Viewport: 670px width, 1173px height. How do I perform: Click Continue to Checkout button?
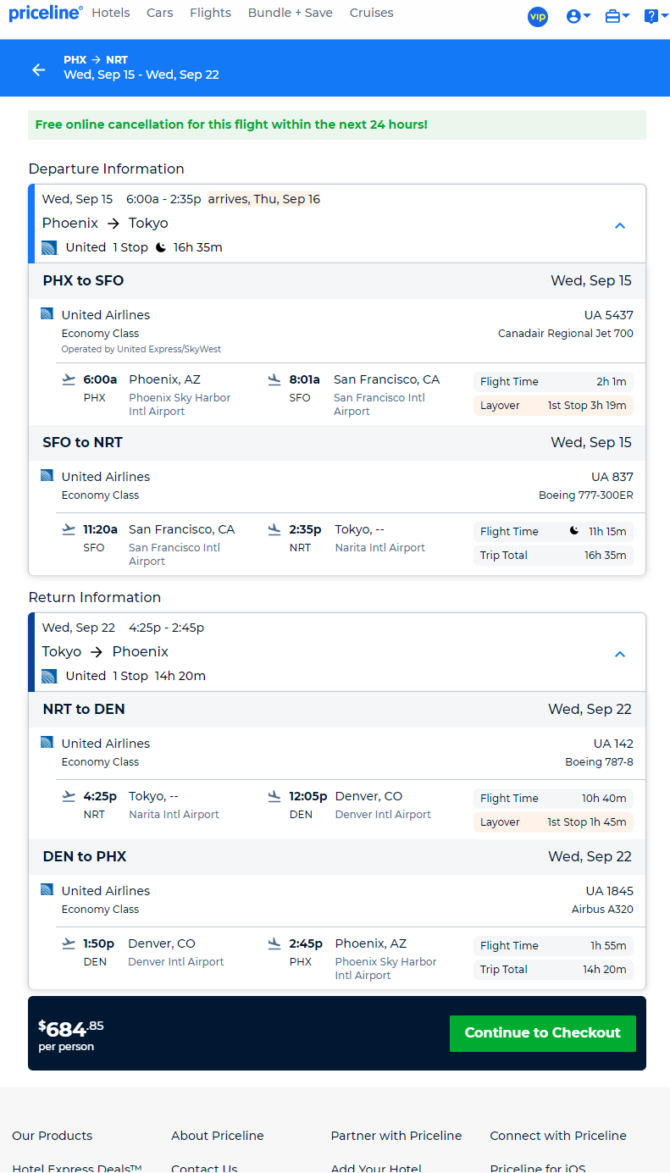(543, 1033)
